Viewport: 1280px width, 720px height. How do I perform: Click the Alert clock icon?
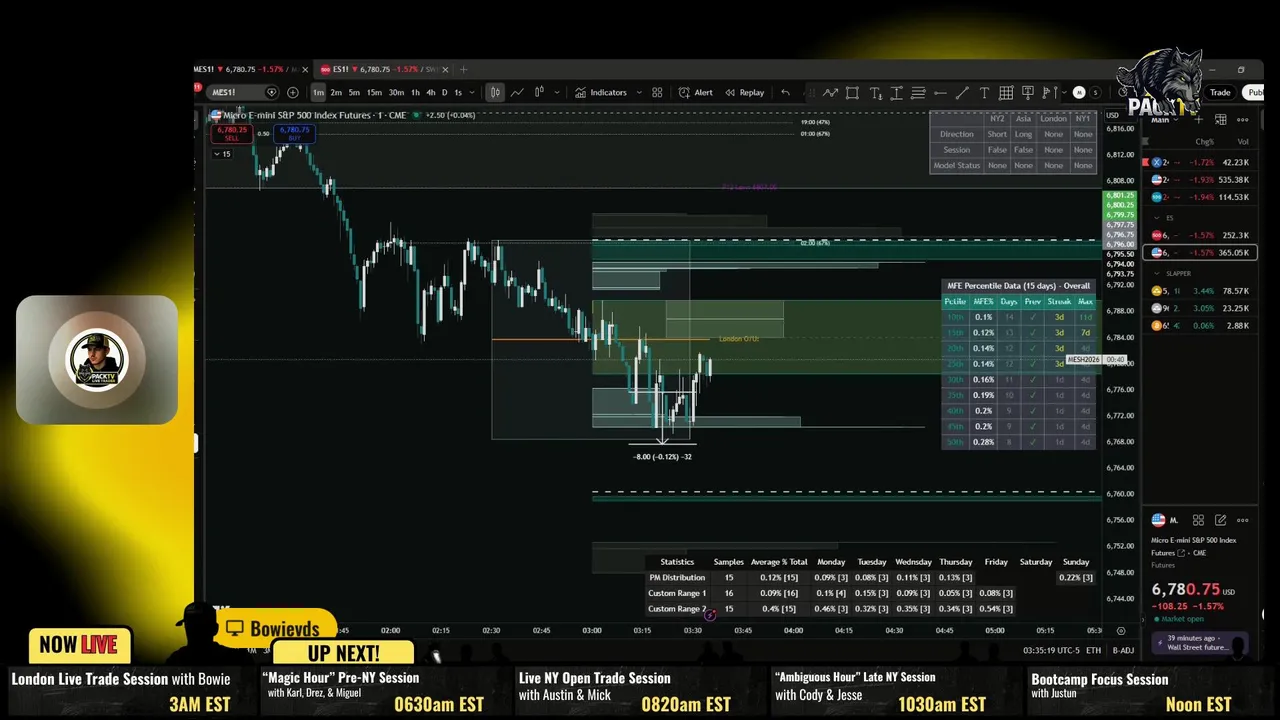click(684, 92)
